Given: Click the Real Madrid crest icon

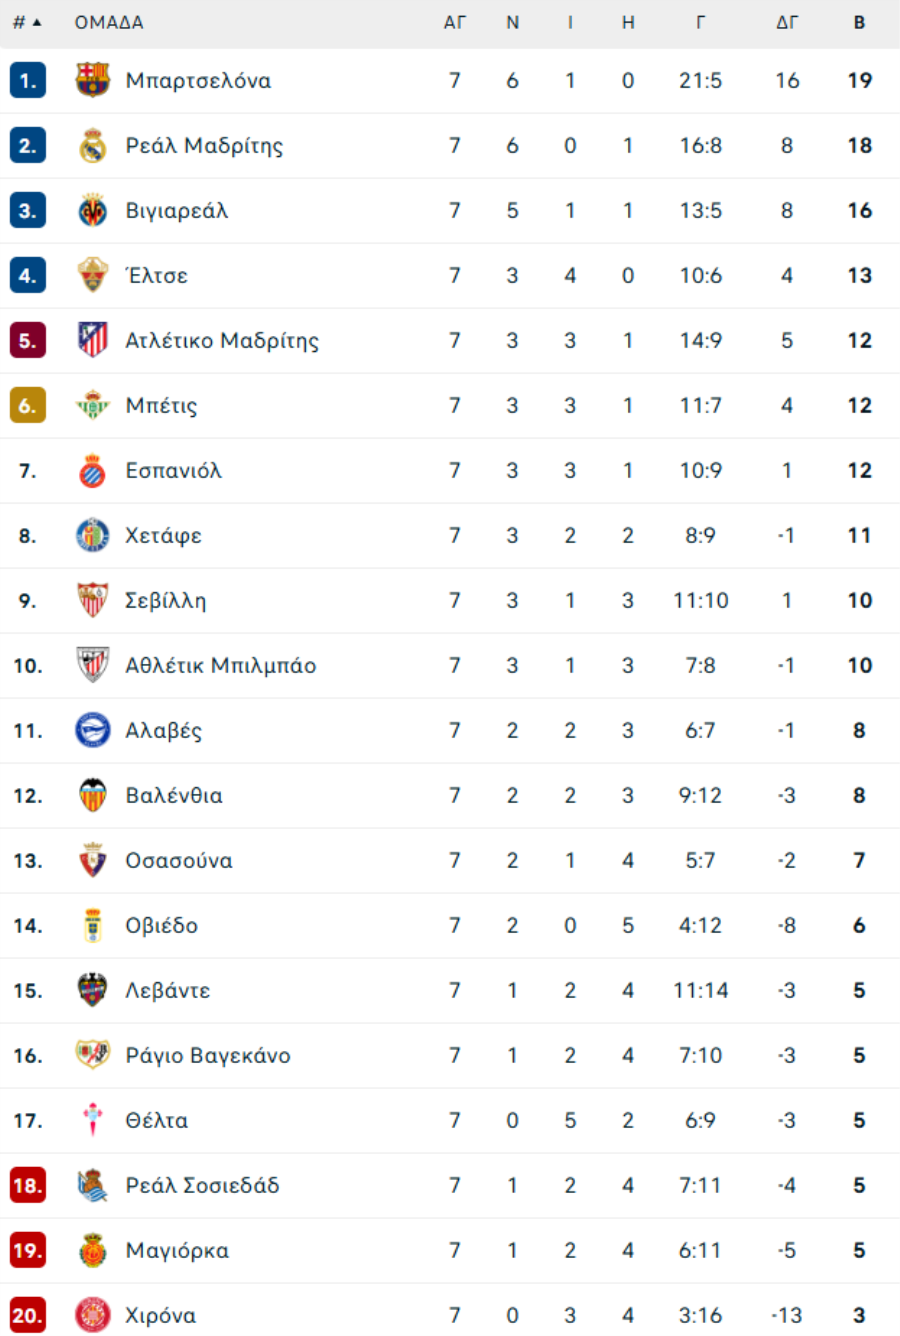Looking at the screenshot, I should pos(93,146).
